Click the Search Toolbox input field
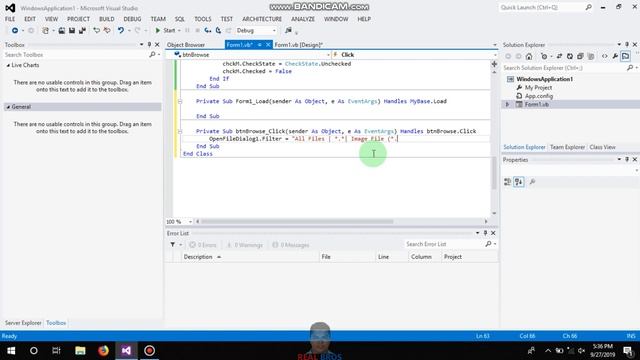The width and height of the screenshot is (640, 360). tap(76, 55)
